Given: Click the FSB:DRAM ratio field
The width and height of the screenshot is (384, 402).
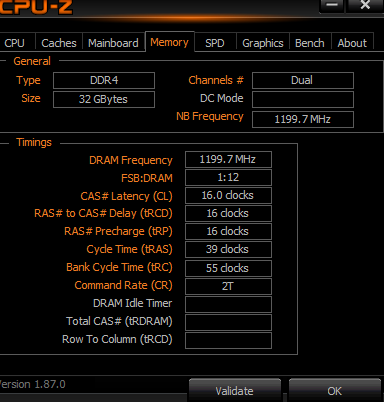Looking at the screenshot, I should click(228, 177).
